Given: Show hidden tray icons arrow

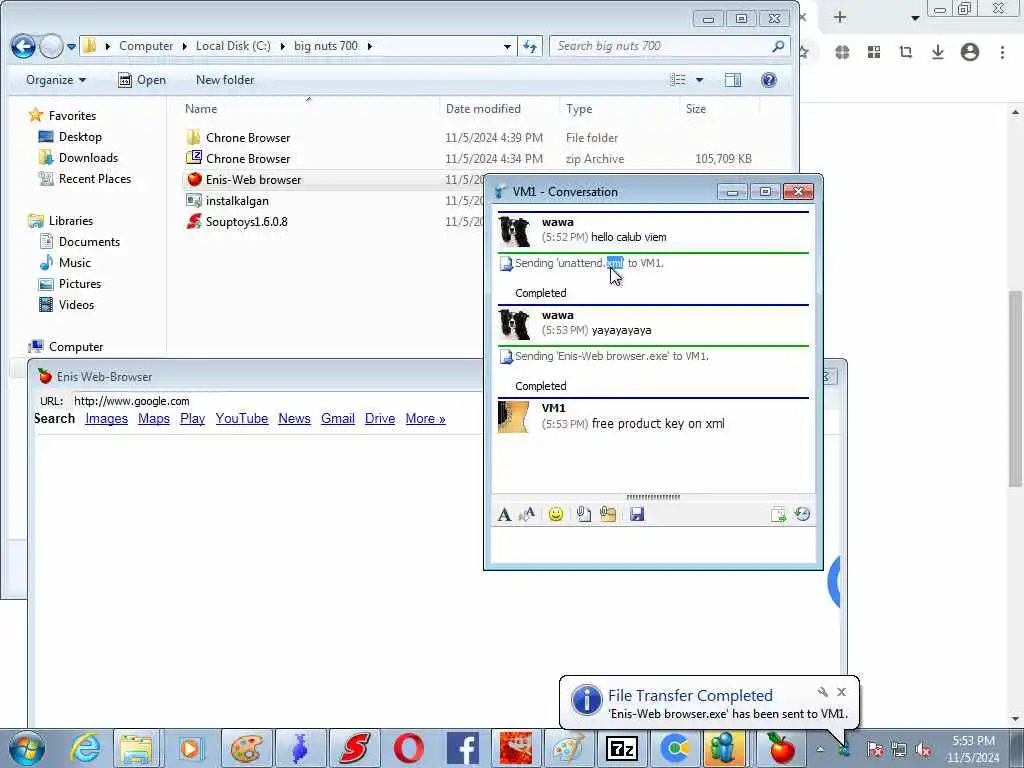Looking at the screenshot, I should click(820, 749).
